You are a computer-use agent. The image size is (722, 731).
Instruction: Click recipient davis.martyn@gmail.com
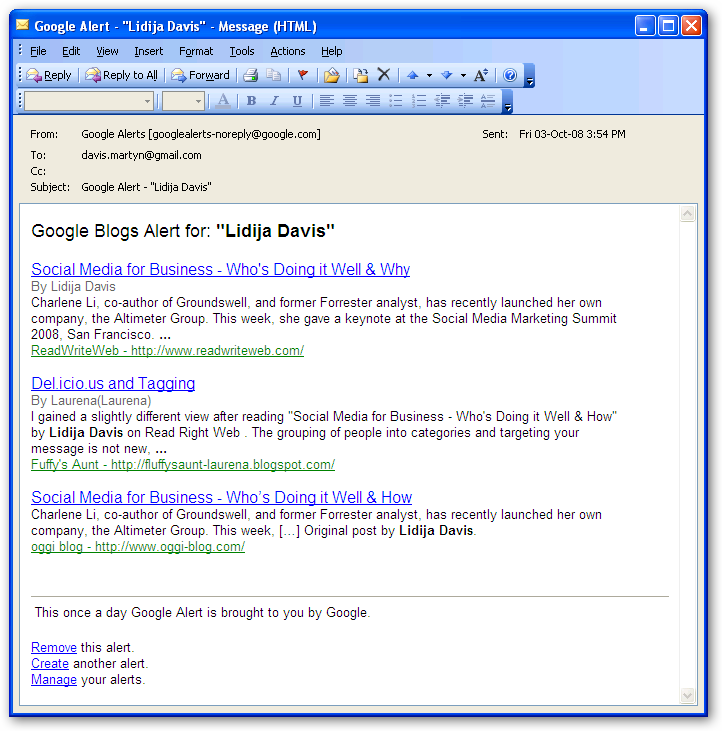coord(141,155)
